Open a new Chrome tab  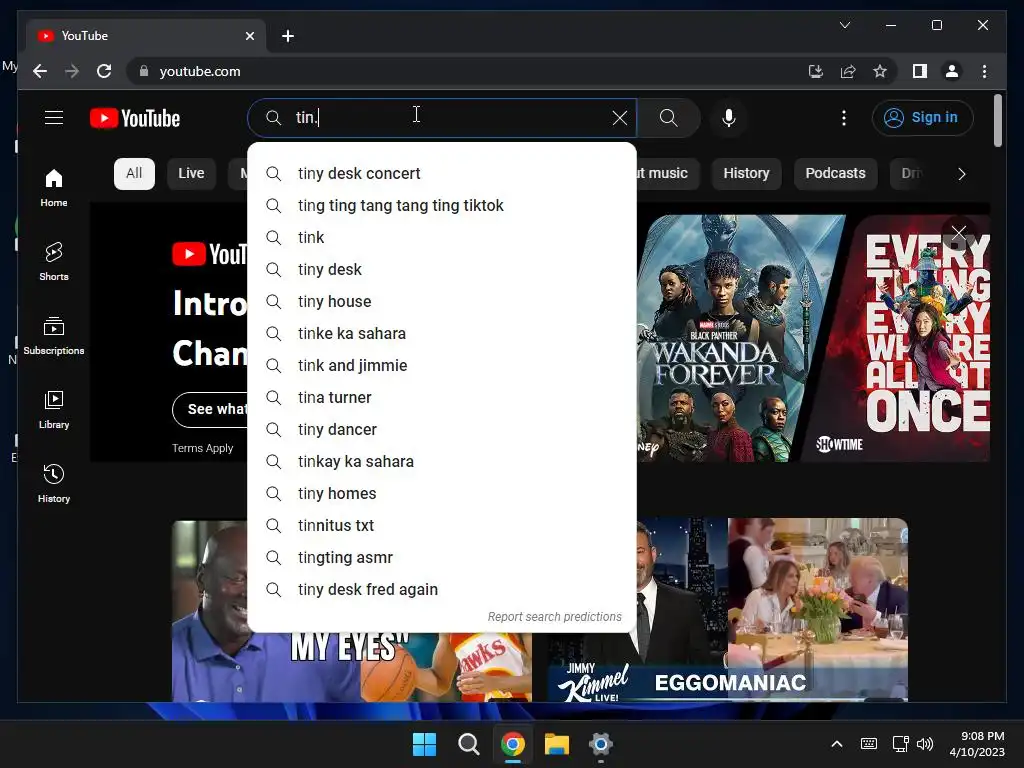288,36
